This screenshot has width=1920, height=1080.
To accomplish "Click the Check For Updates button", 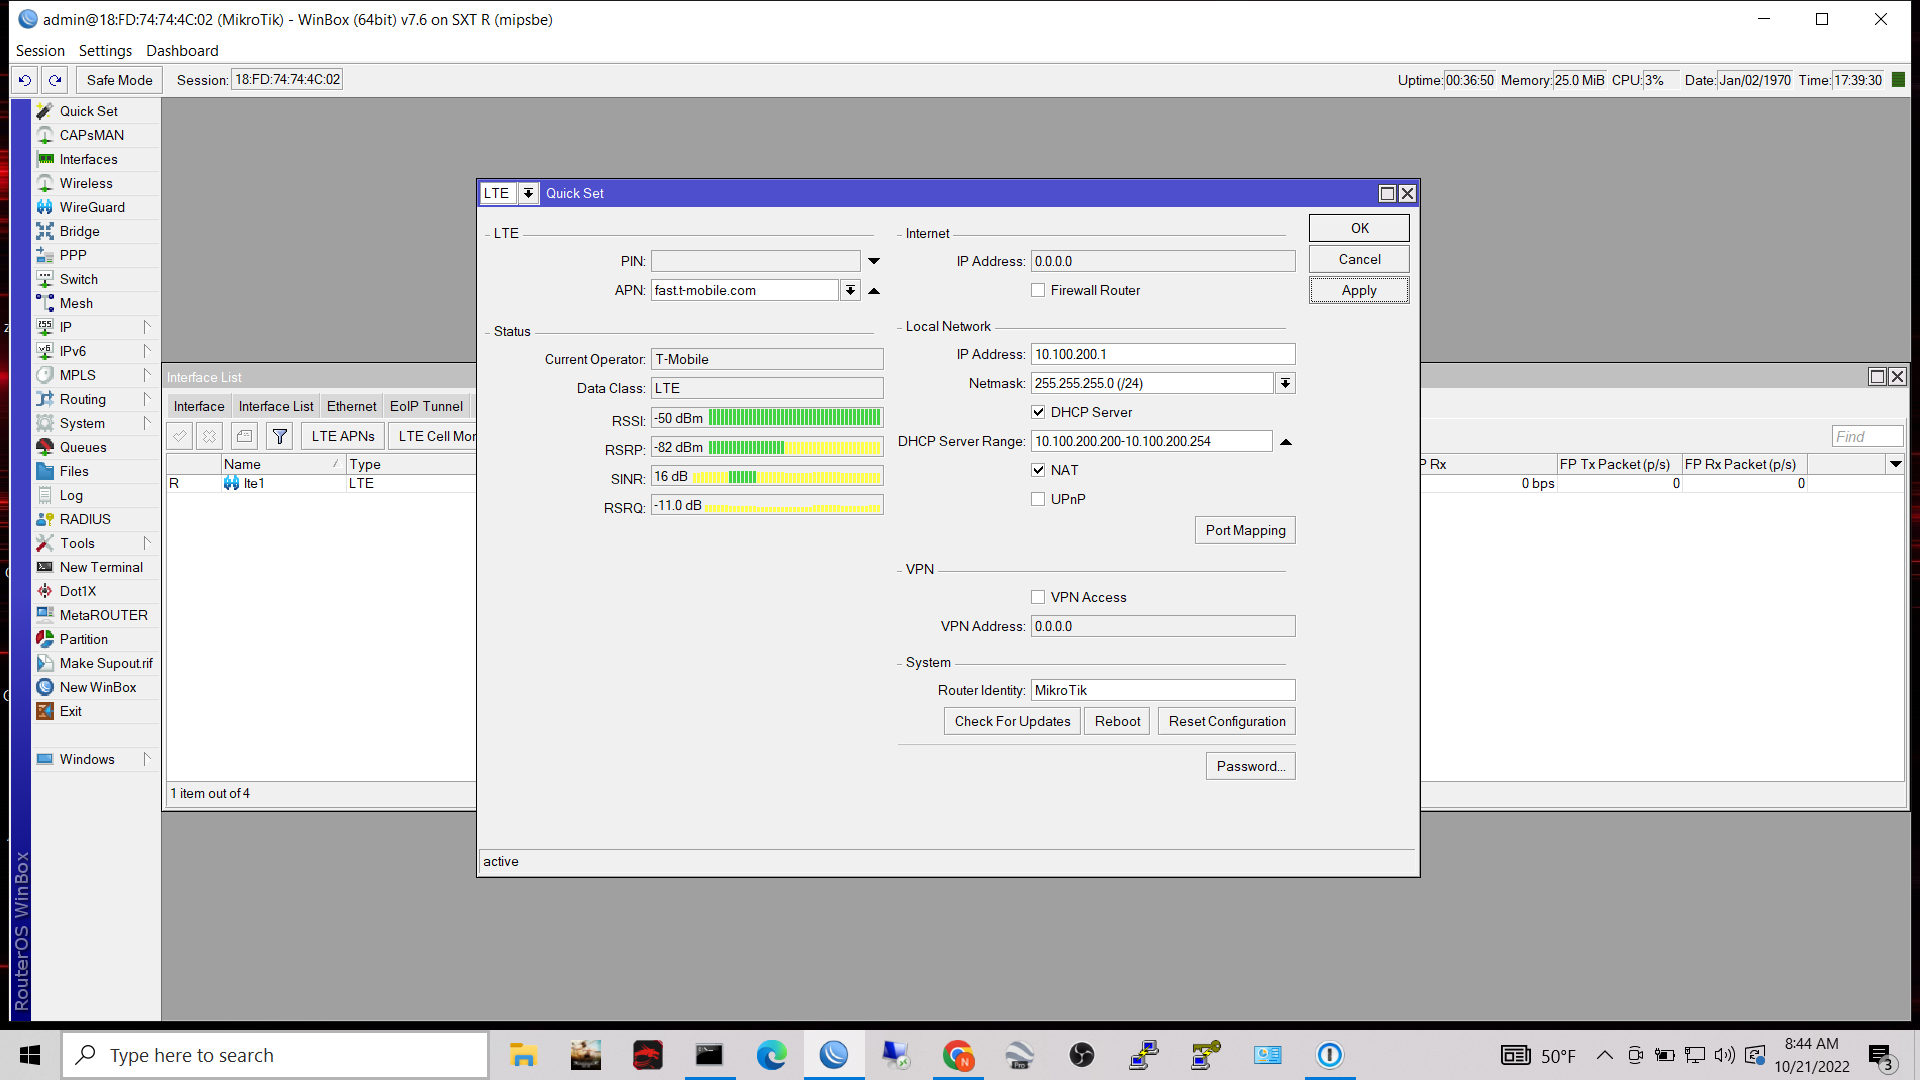I will point(1011,720).
